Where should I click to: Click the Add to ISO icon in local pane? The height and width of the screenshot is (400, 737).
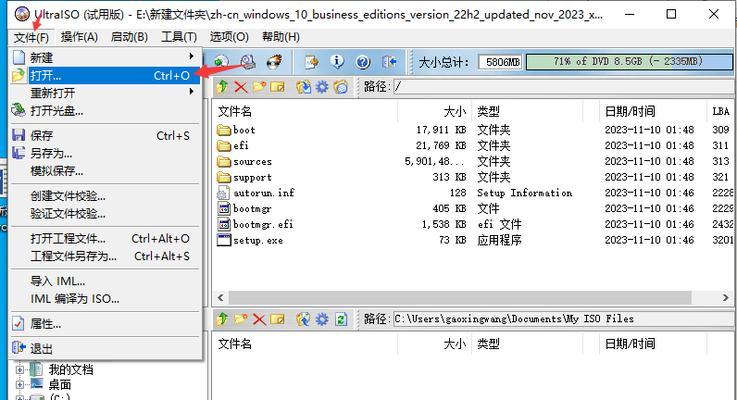(304, 319)
